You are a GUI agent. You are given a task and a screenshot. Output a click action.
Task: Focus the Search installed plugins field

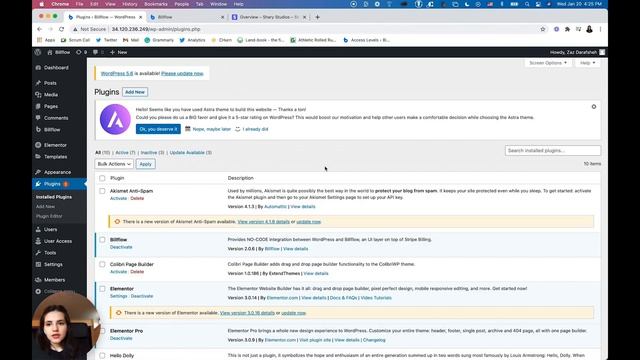(553, 151)
